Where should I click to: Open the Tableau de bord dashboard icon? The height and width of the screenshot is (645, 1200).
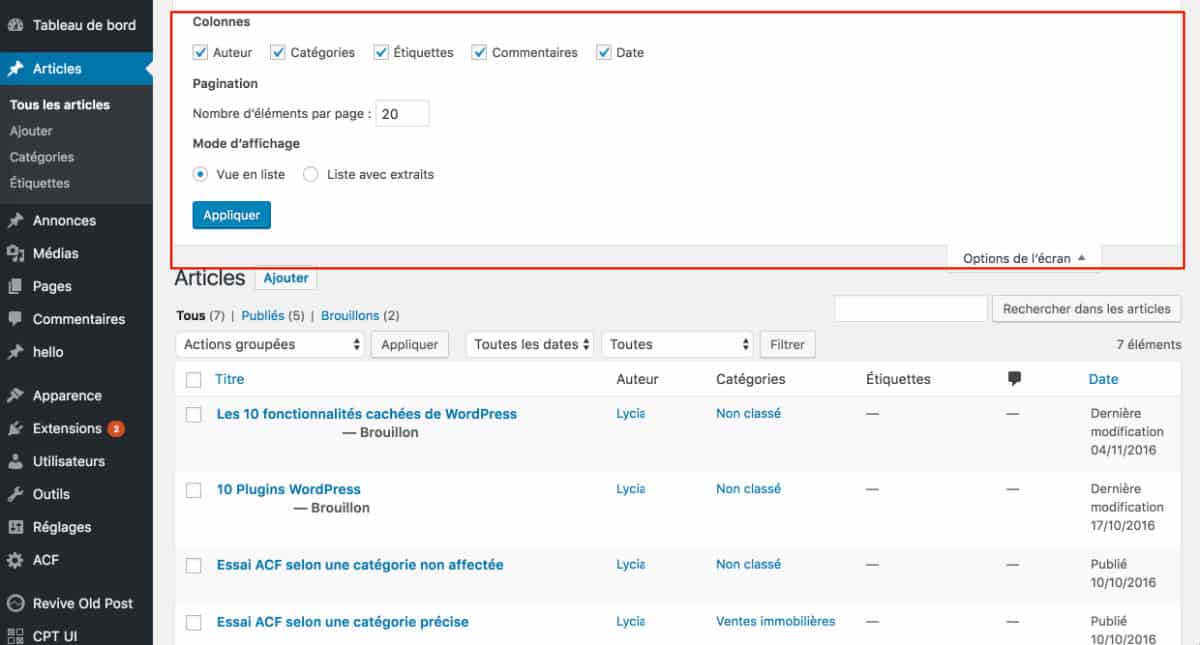(18, 26)
